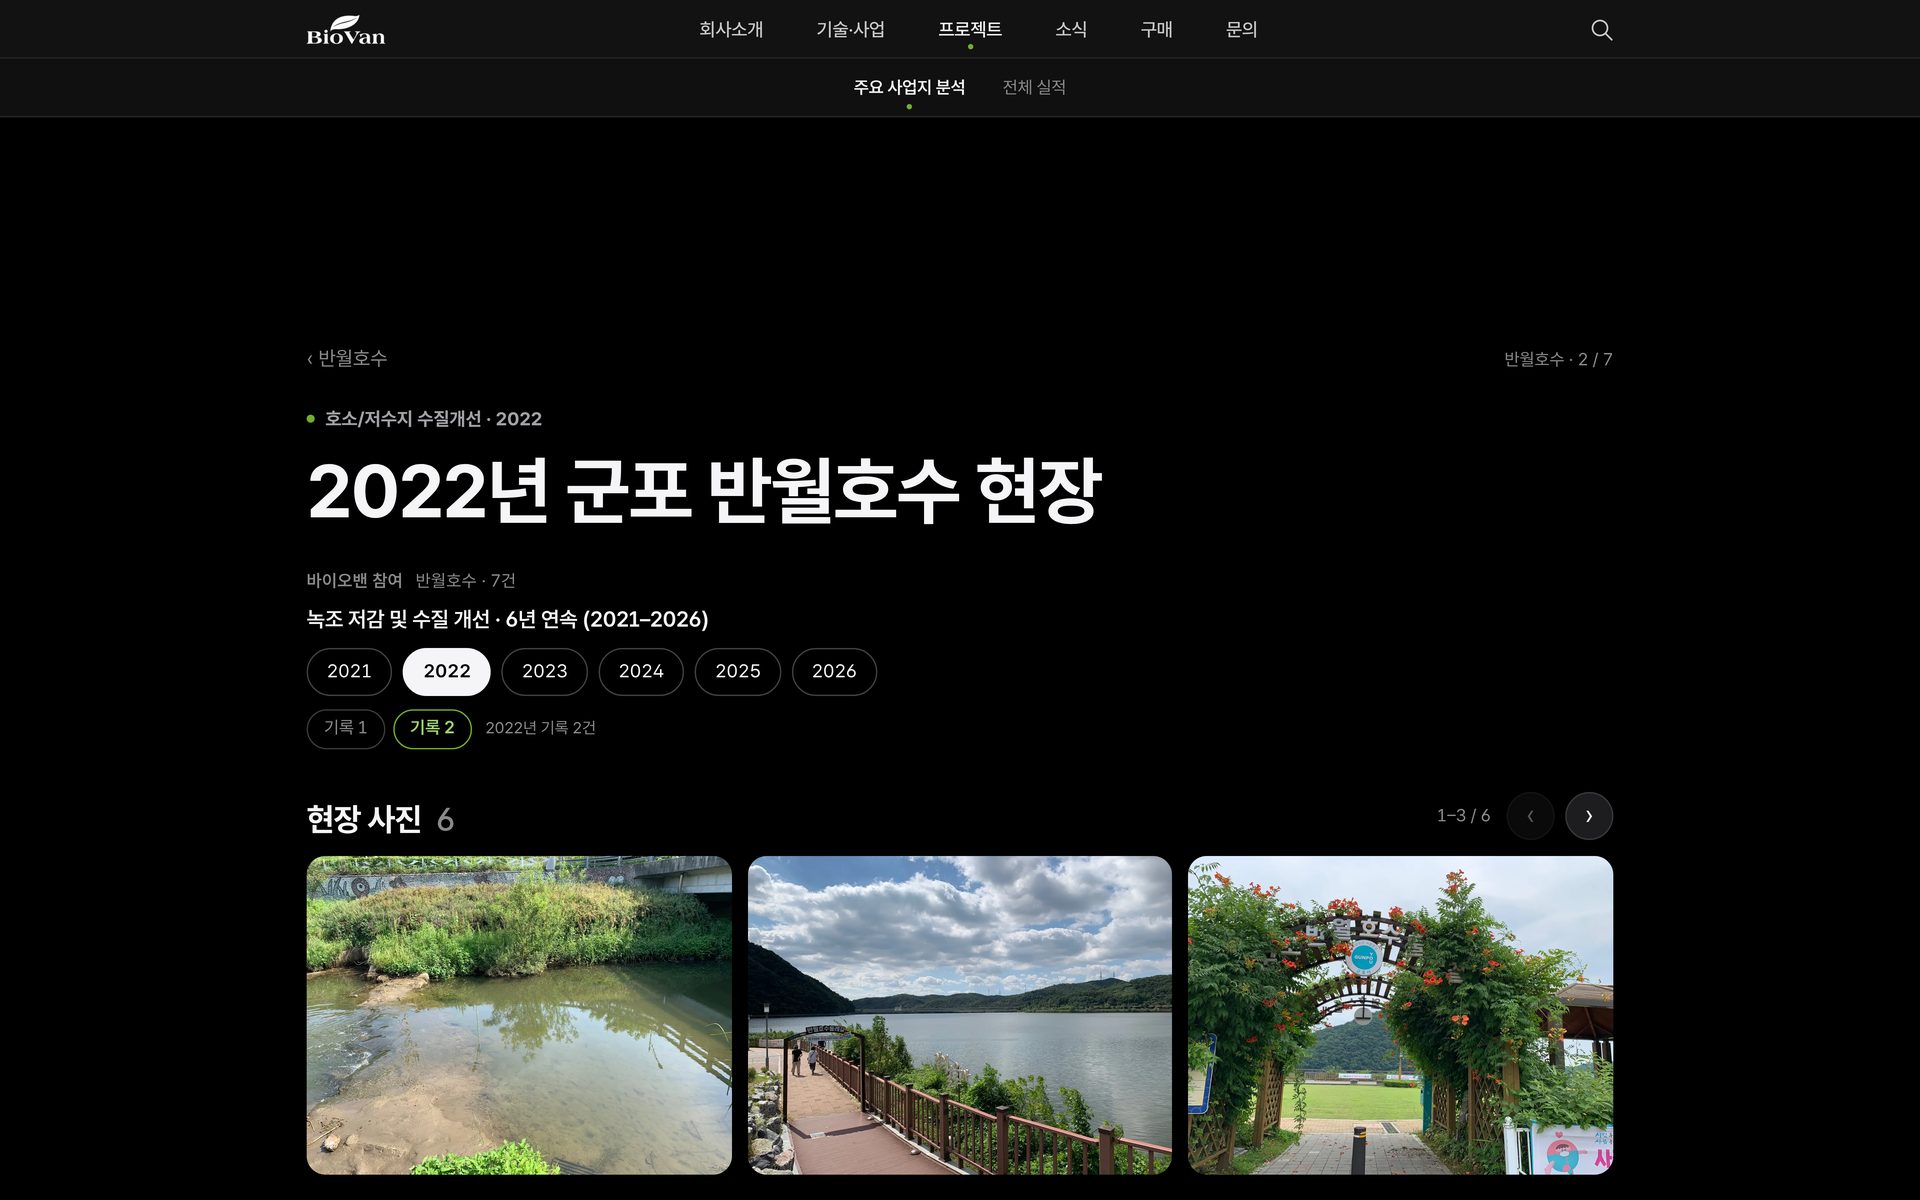Select year 2026 pill

(834, 671)
